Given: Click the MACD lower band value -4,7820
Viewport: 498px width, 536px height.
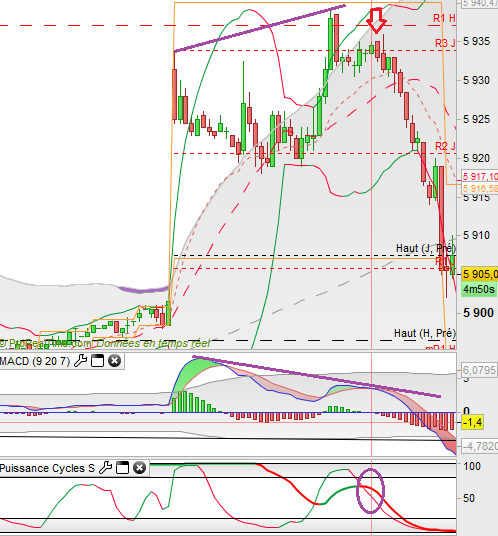Looking at the screenshot, I should pos(480,446).
